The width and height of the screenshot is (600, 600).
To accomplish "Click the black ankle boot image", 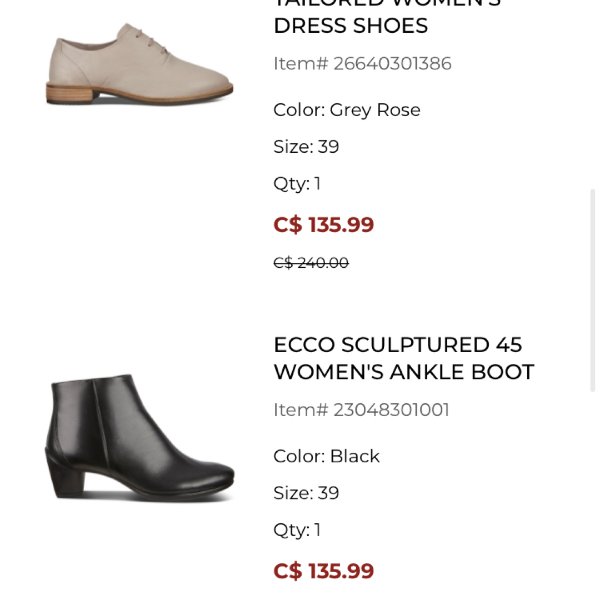I will tap(139, 437).
